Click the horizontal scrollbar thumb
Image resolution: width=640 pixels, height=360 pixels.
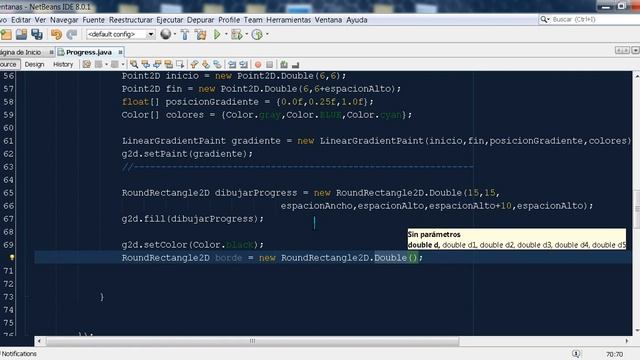pos(252,341)
